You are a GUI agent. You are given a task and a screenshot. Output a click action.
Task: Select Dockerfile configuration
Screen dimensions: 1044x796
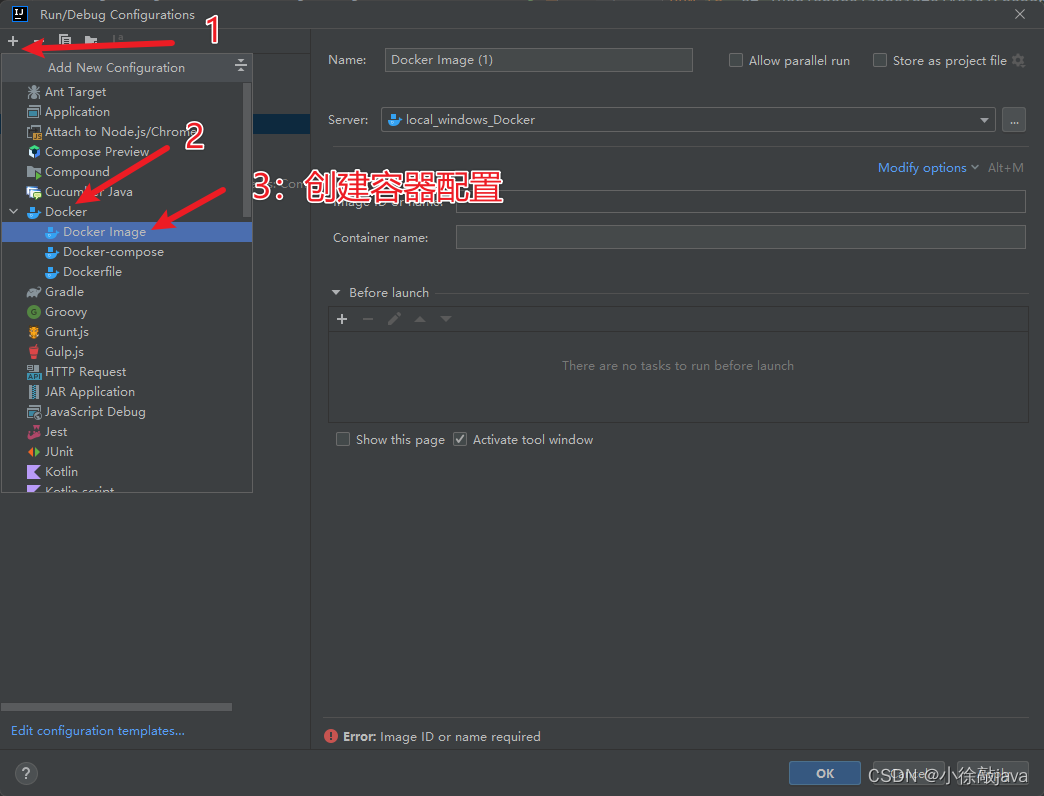coord(127,272)
